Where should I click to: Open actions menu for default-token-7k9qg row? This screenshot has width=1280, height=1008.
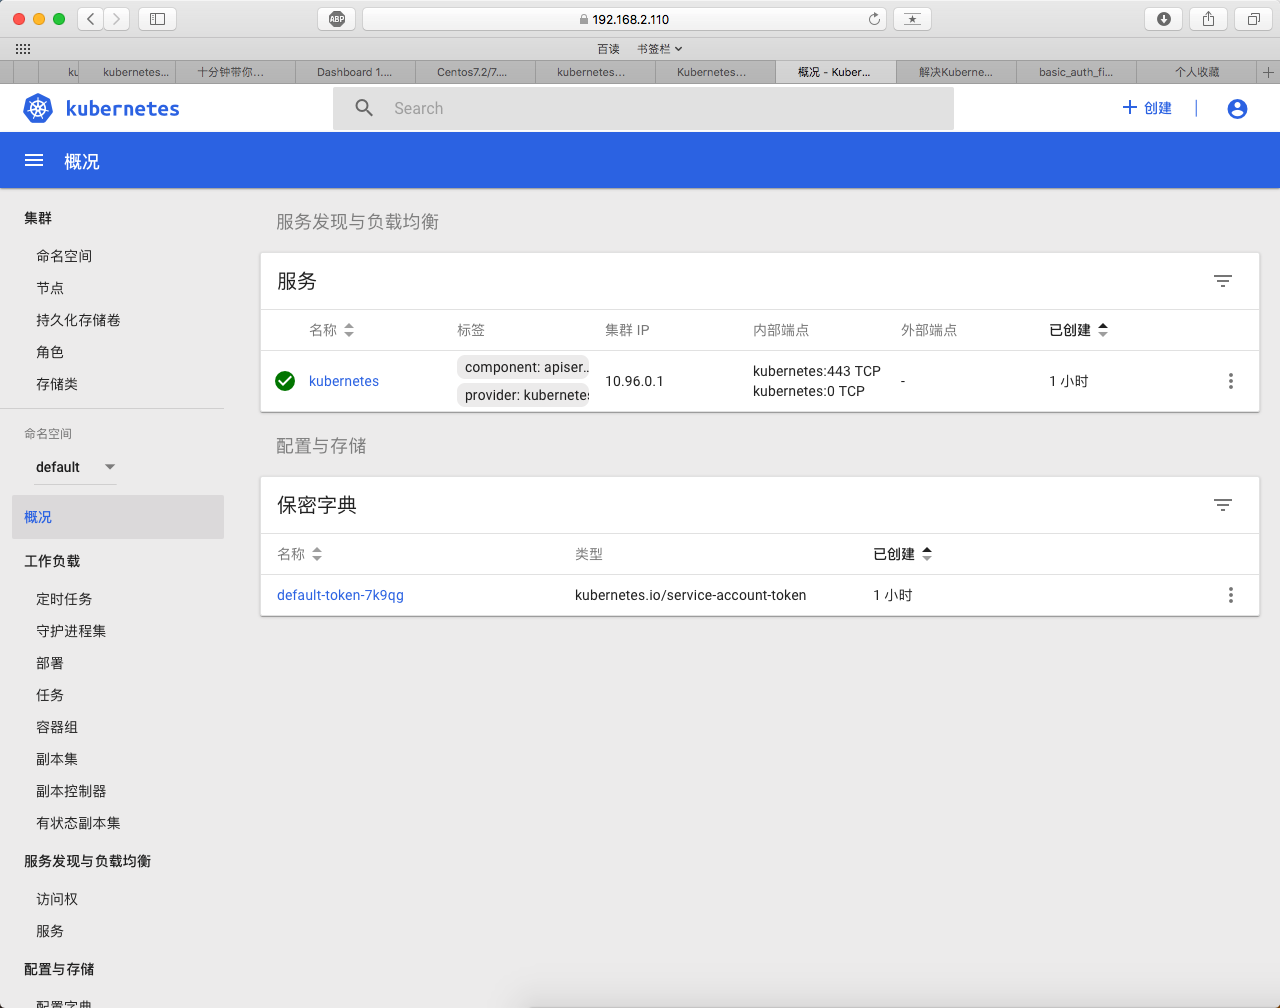click(x=1230, y=595)
